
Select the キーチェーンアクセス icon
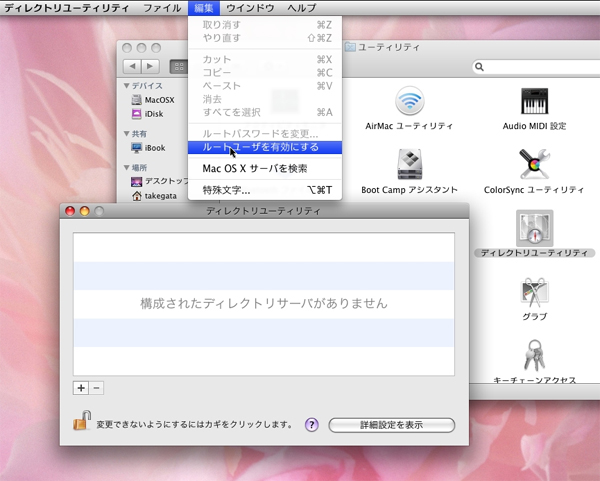pos(534,355)
